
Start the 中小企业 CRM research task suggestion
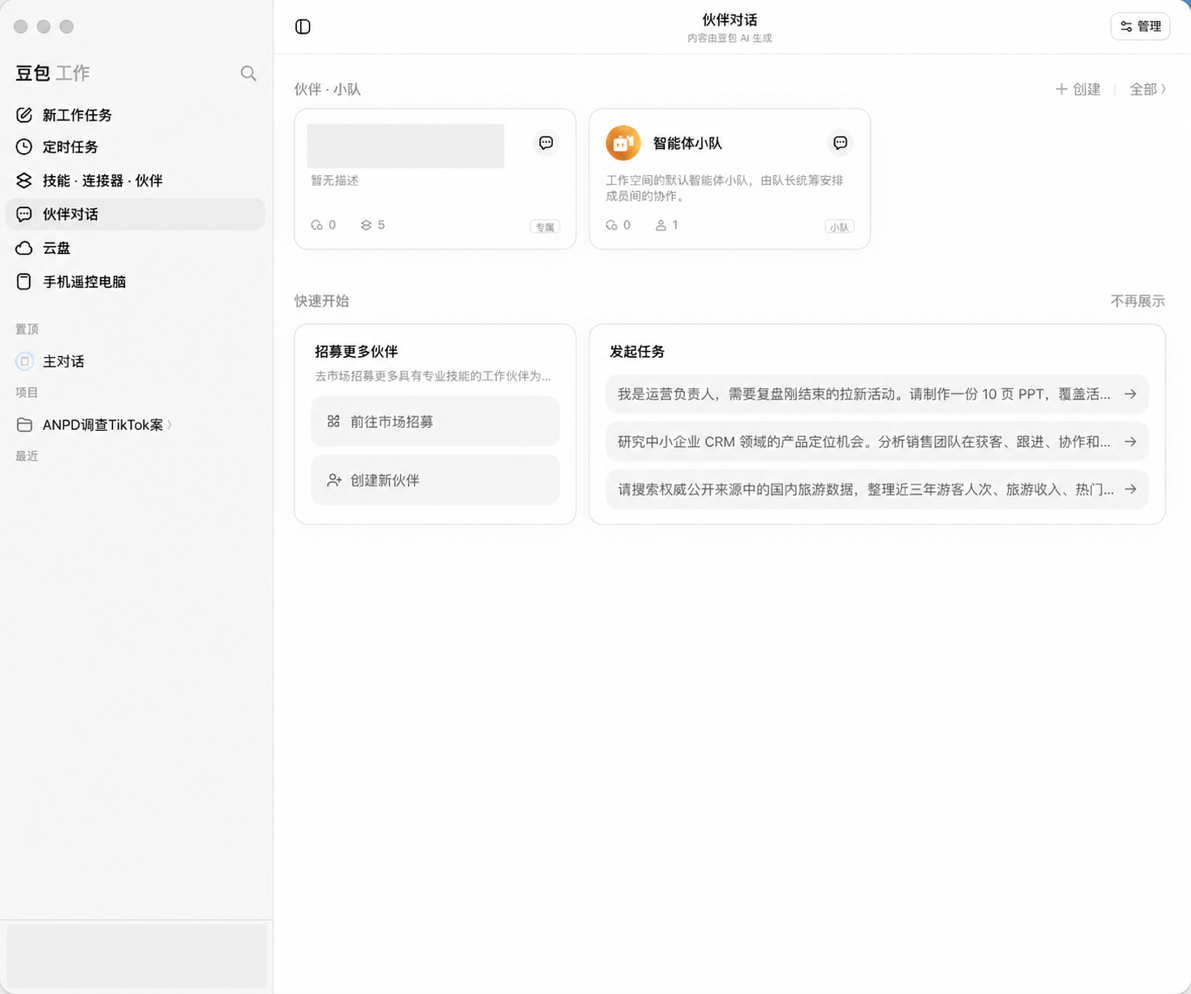877,441
